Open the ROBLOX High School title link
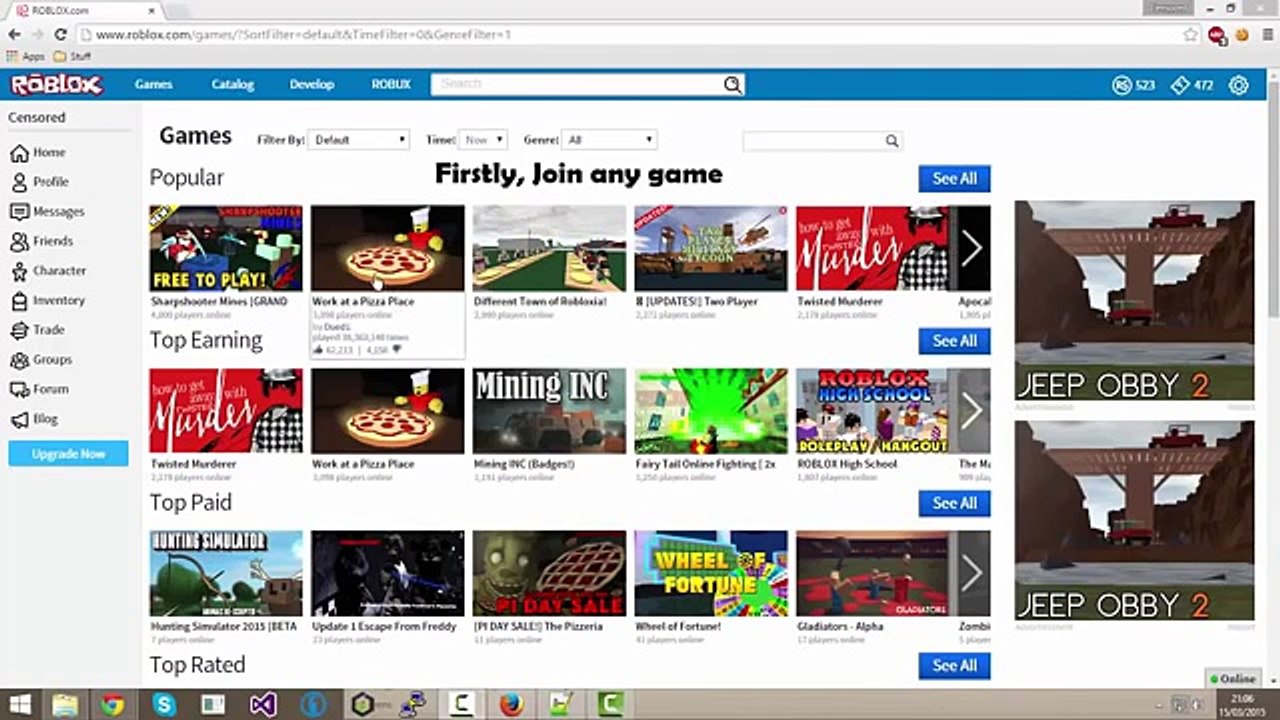1280x720 pixels. point(847,464)
